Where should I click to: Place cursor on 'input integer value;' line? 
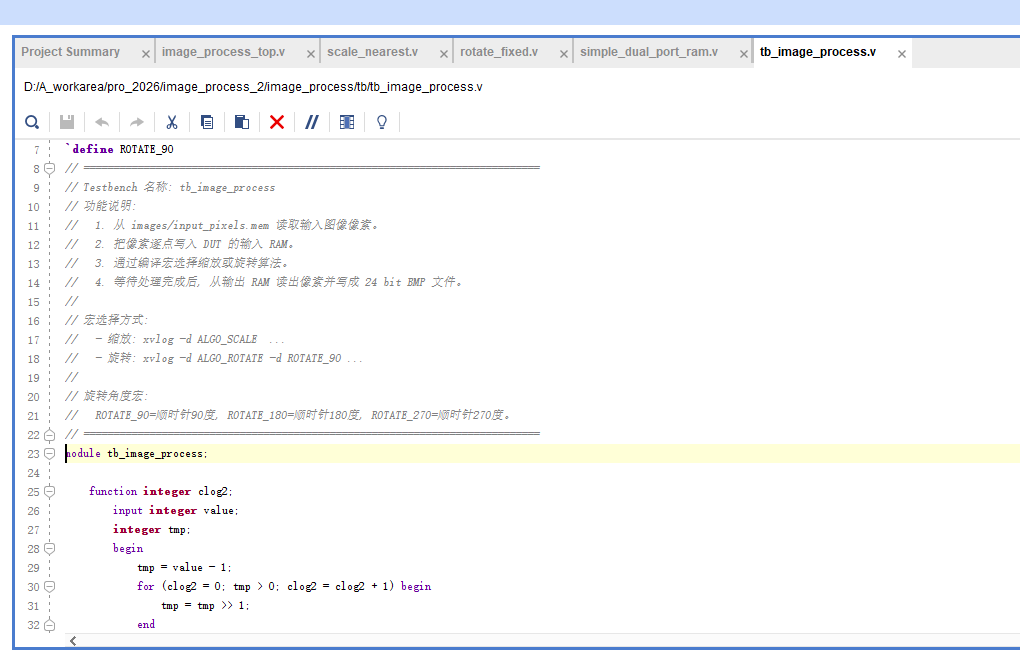pos(176,511)
